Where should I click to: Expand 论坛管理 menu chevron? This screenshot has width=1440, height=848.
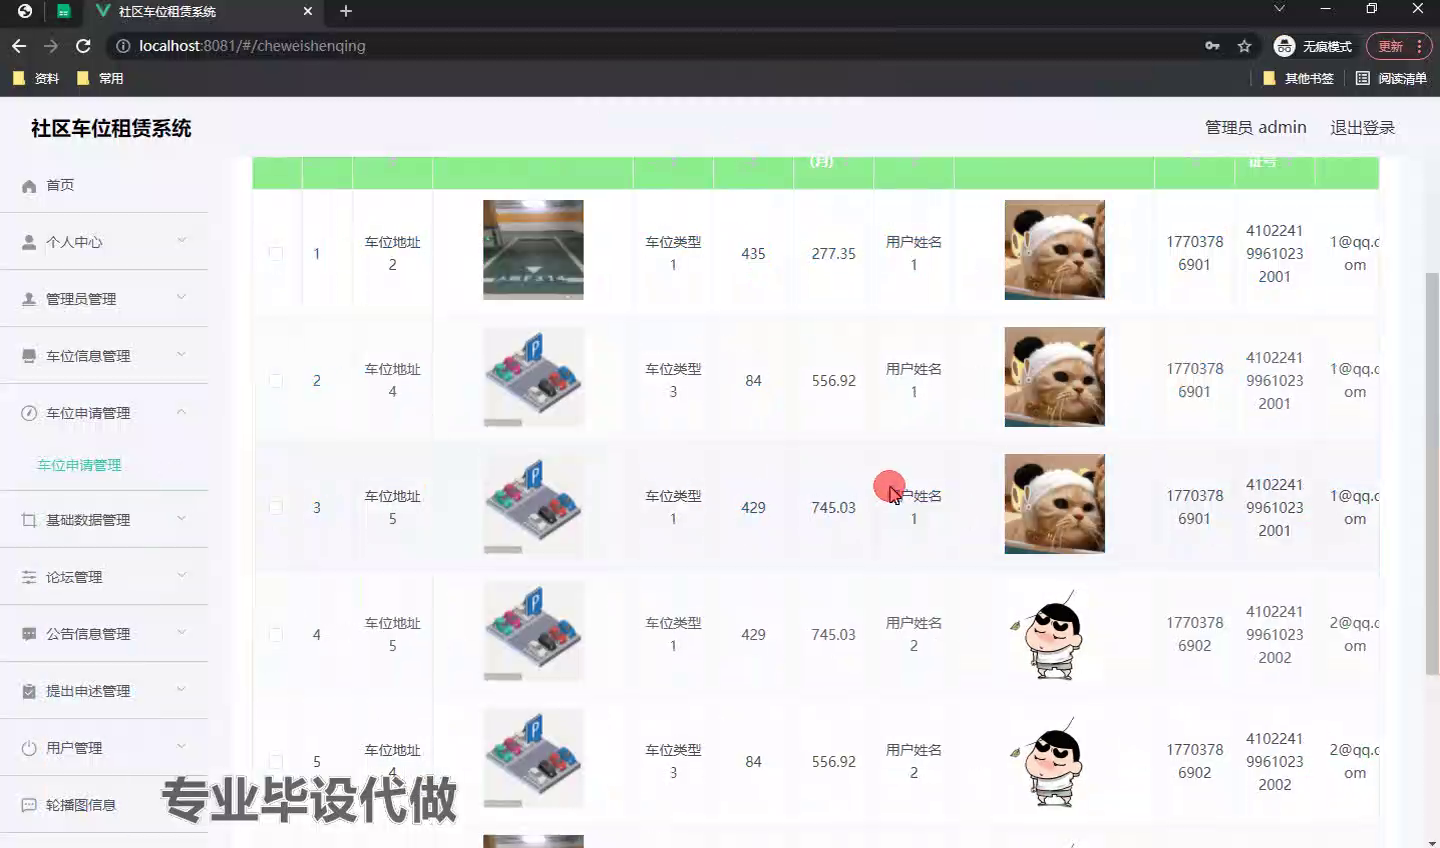[182, 575]
